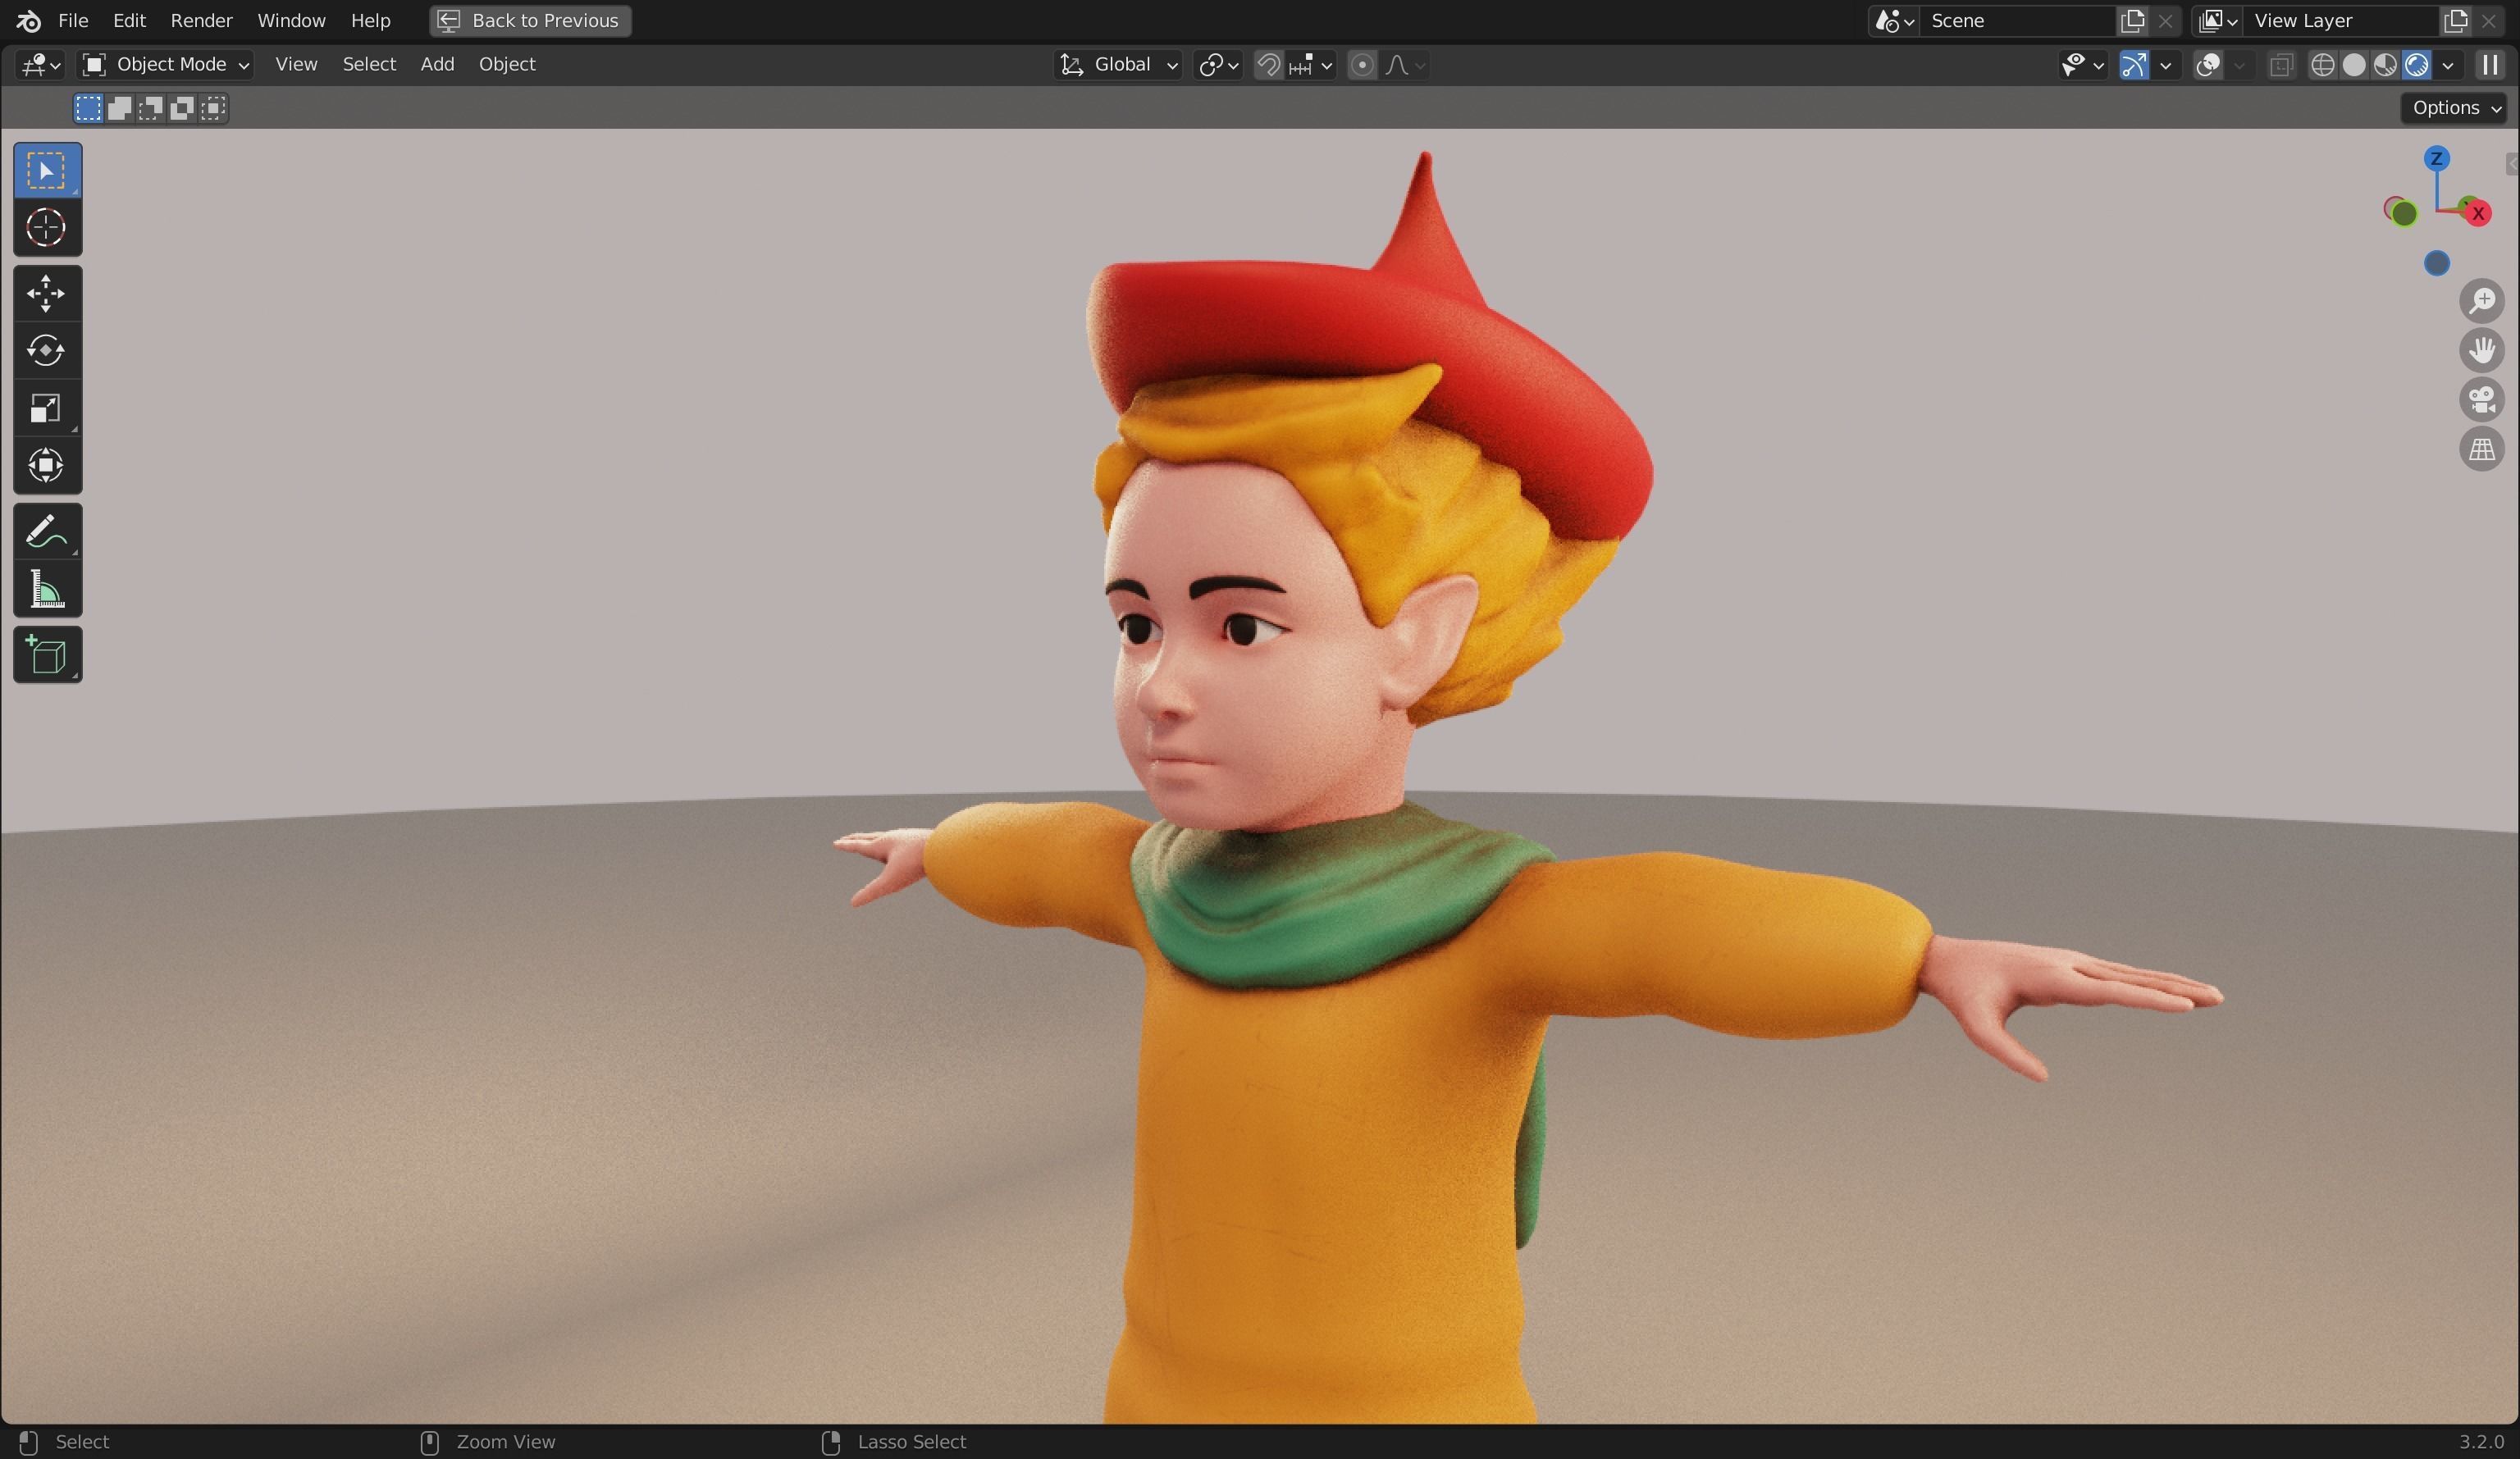
Task: Expand gizmo options dropdown arrow
Action: click(x=2165, y=65)
